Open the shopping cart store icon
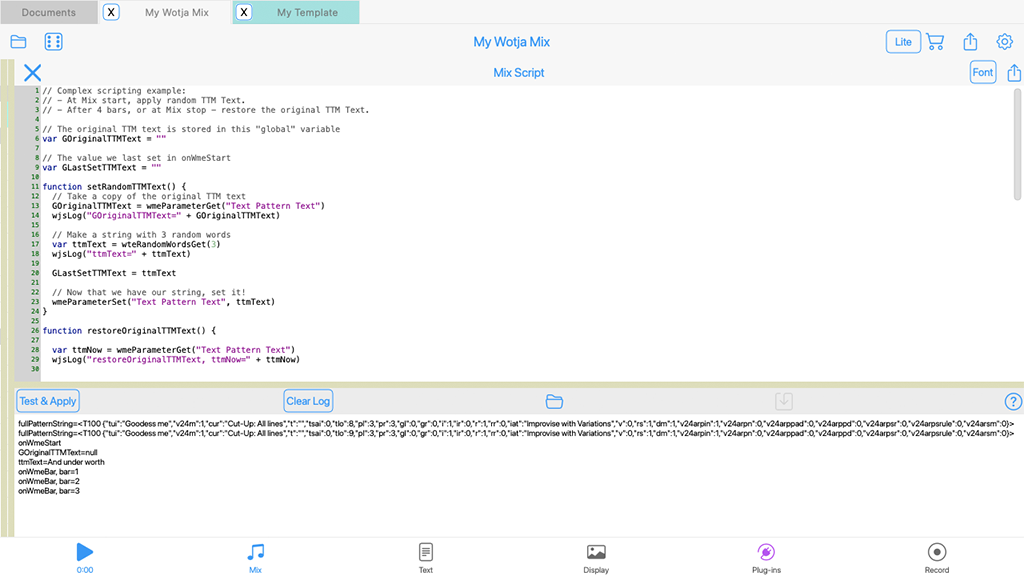 pos(935,42)
